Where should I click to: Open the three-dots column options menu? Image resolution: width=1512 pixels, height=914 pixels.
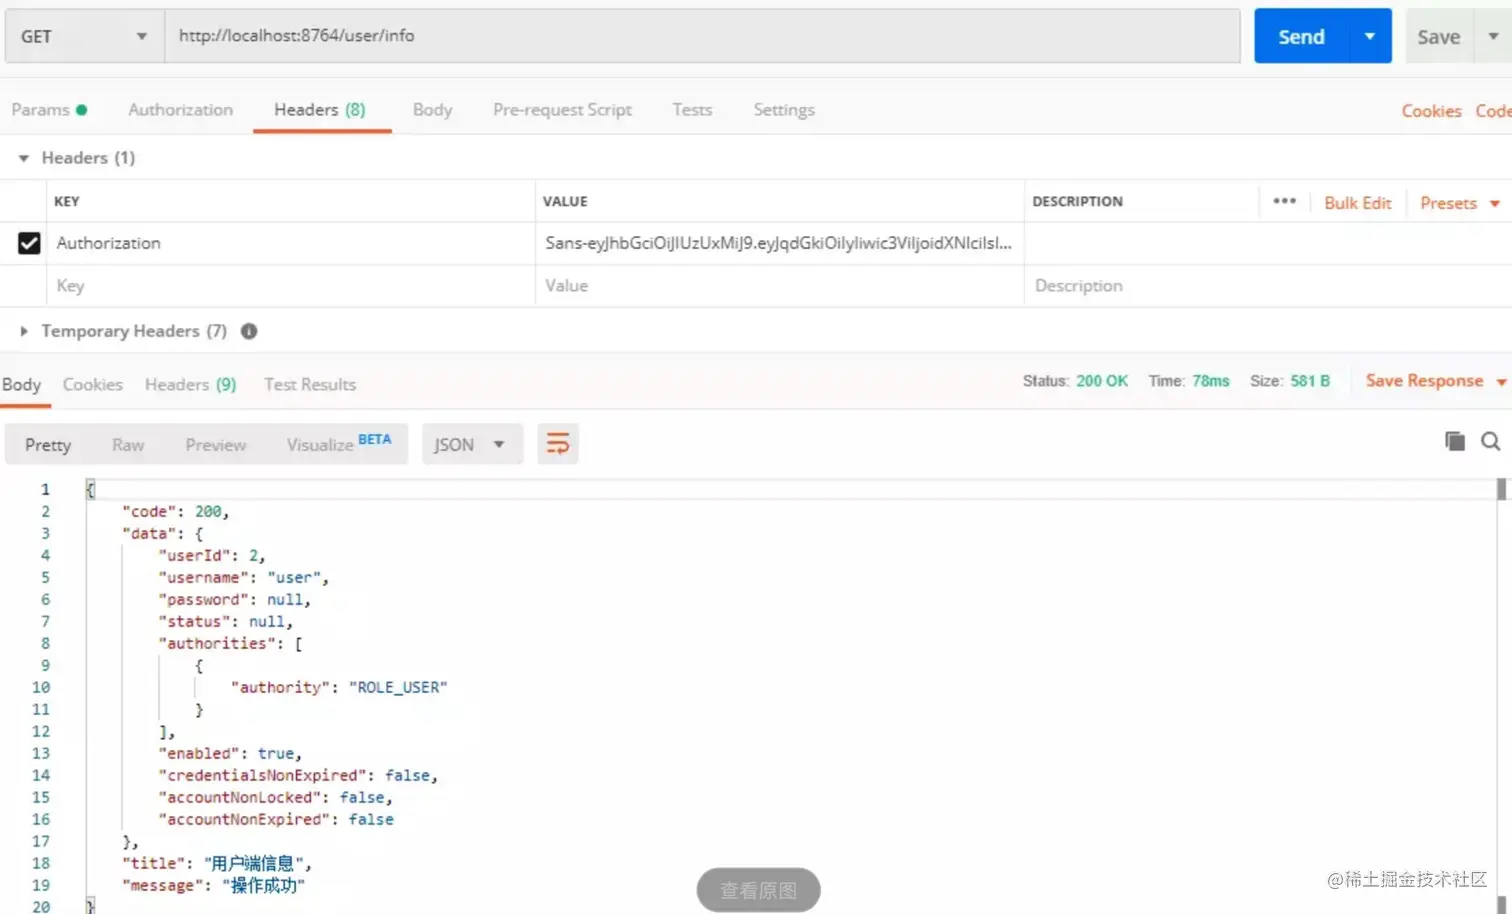click(1284, 201)
